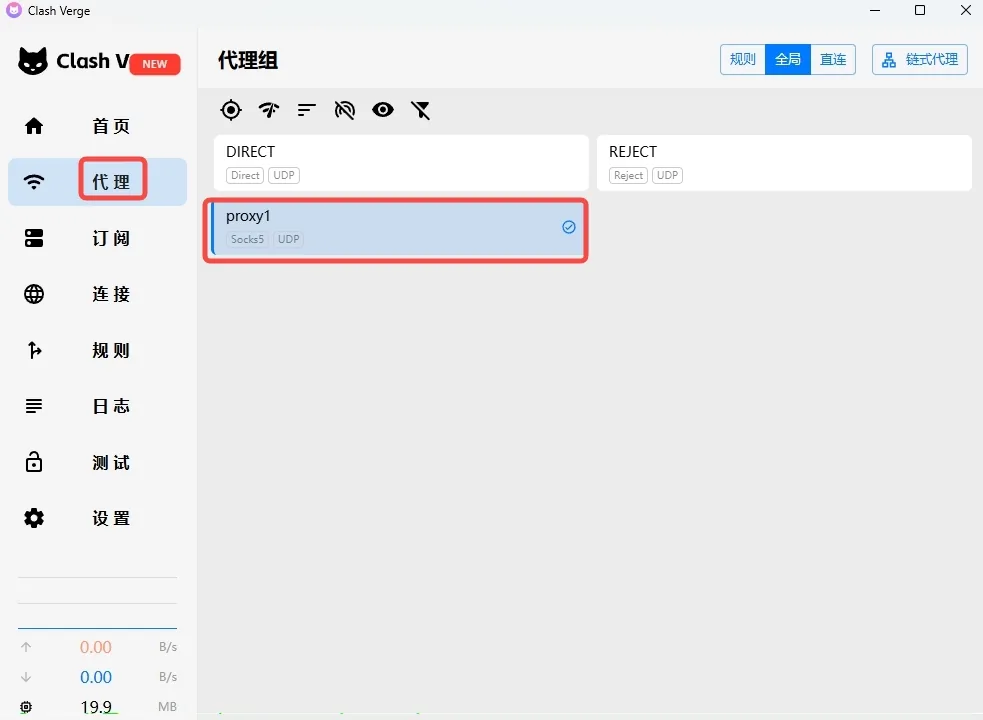Image resolution: width=983 pixels, height=720 pixels.
Task: Switch to 全局 global mode
Action: pyautogui.click(x=788, y=60)
